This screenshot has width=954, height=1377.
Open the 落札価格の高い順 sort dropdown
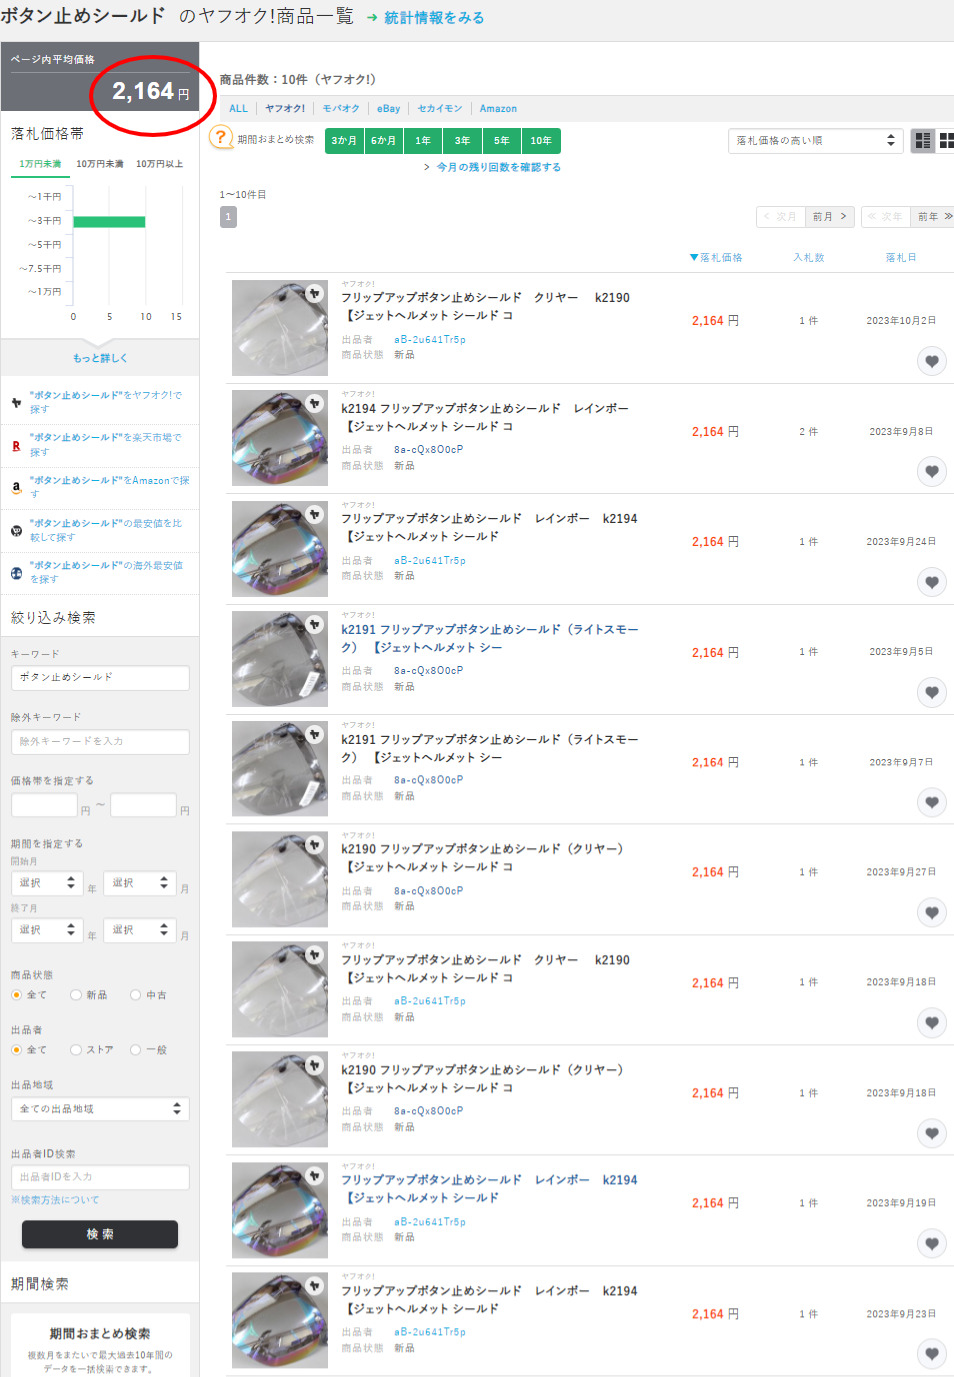coord(815,141)
